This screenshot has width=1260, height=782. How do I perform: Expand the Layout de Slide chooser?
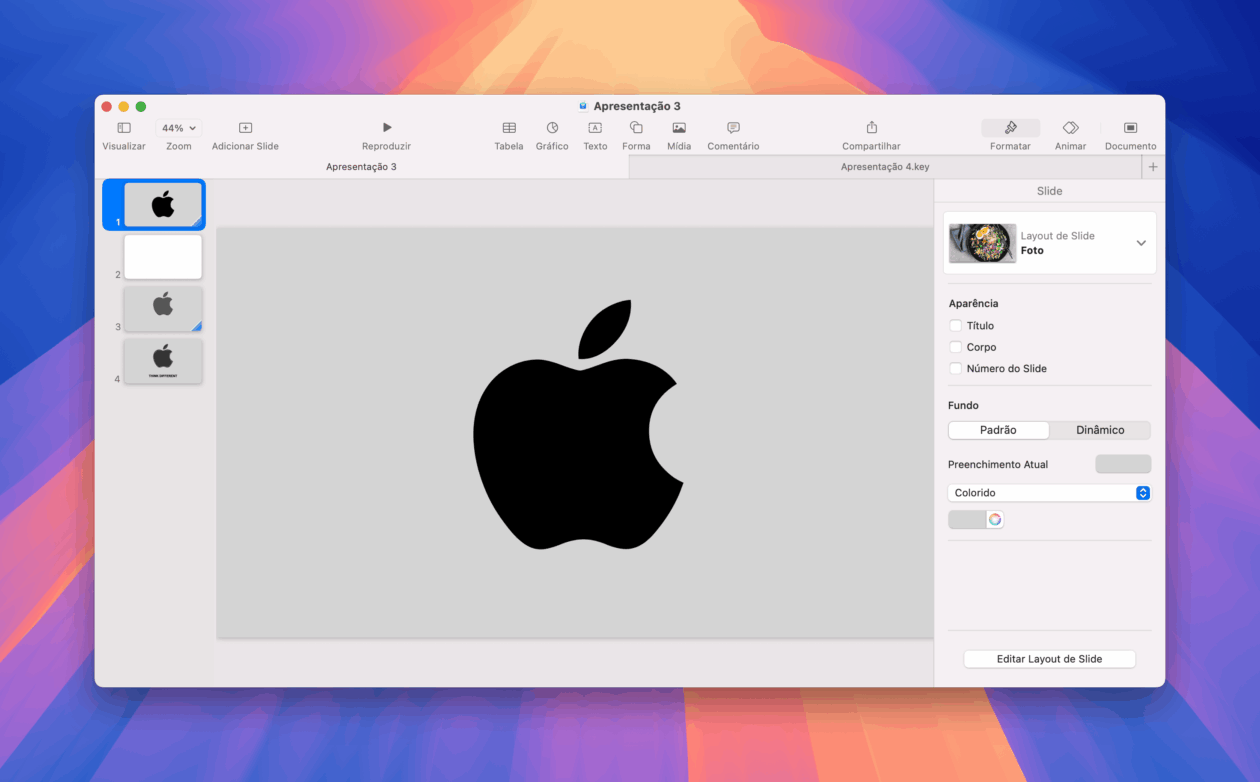[1141, 243]
